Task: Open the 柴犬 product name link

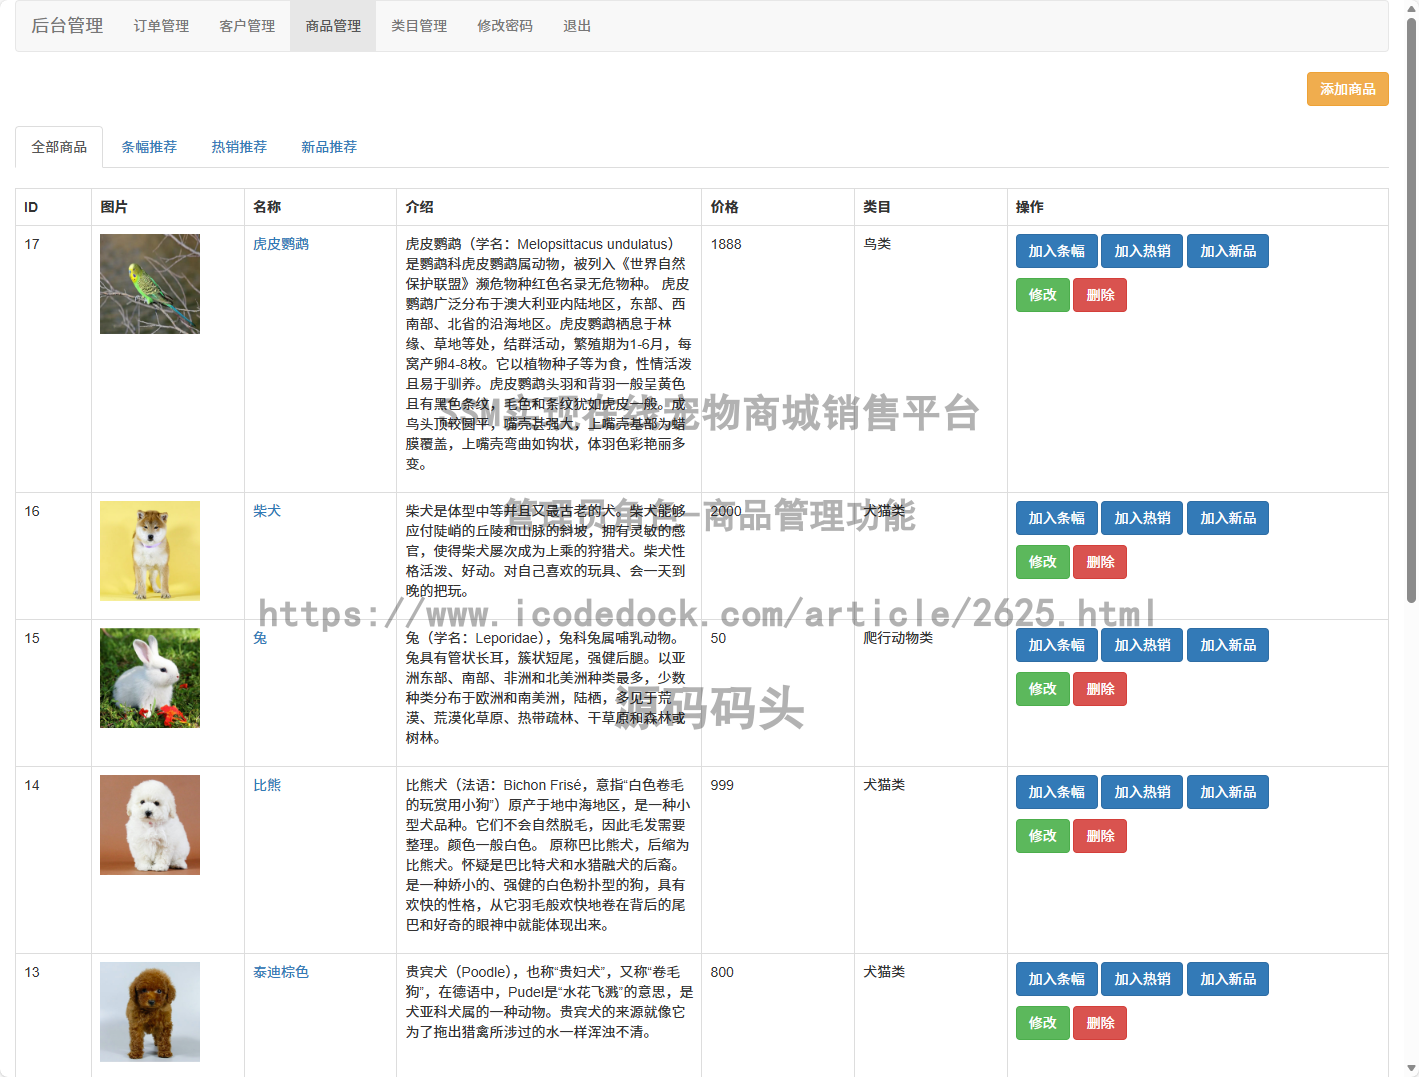Action: [267, 511]
